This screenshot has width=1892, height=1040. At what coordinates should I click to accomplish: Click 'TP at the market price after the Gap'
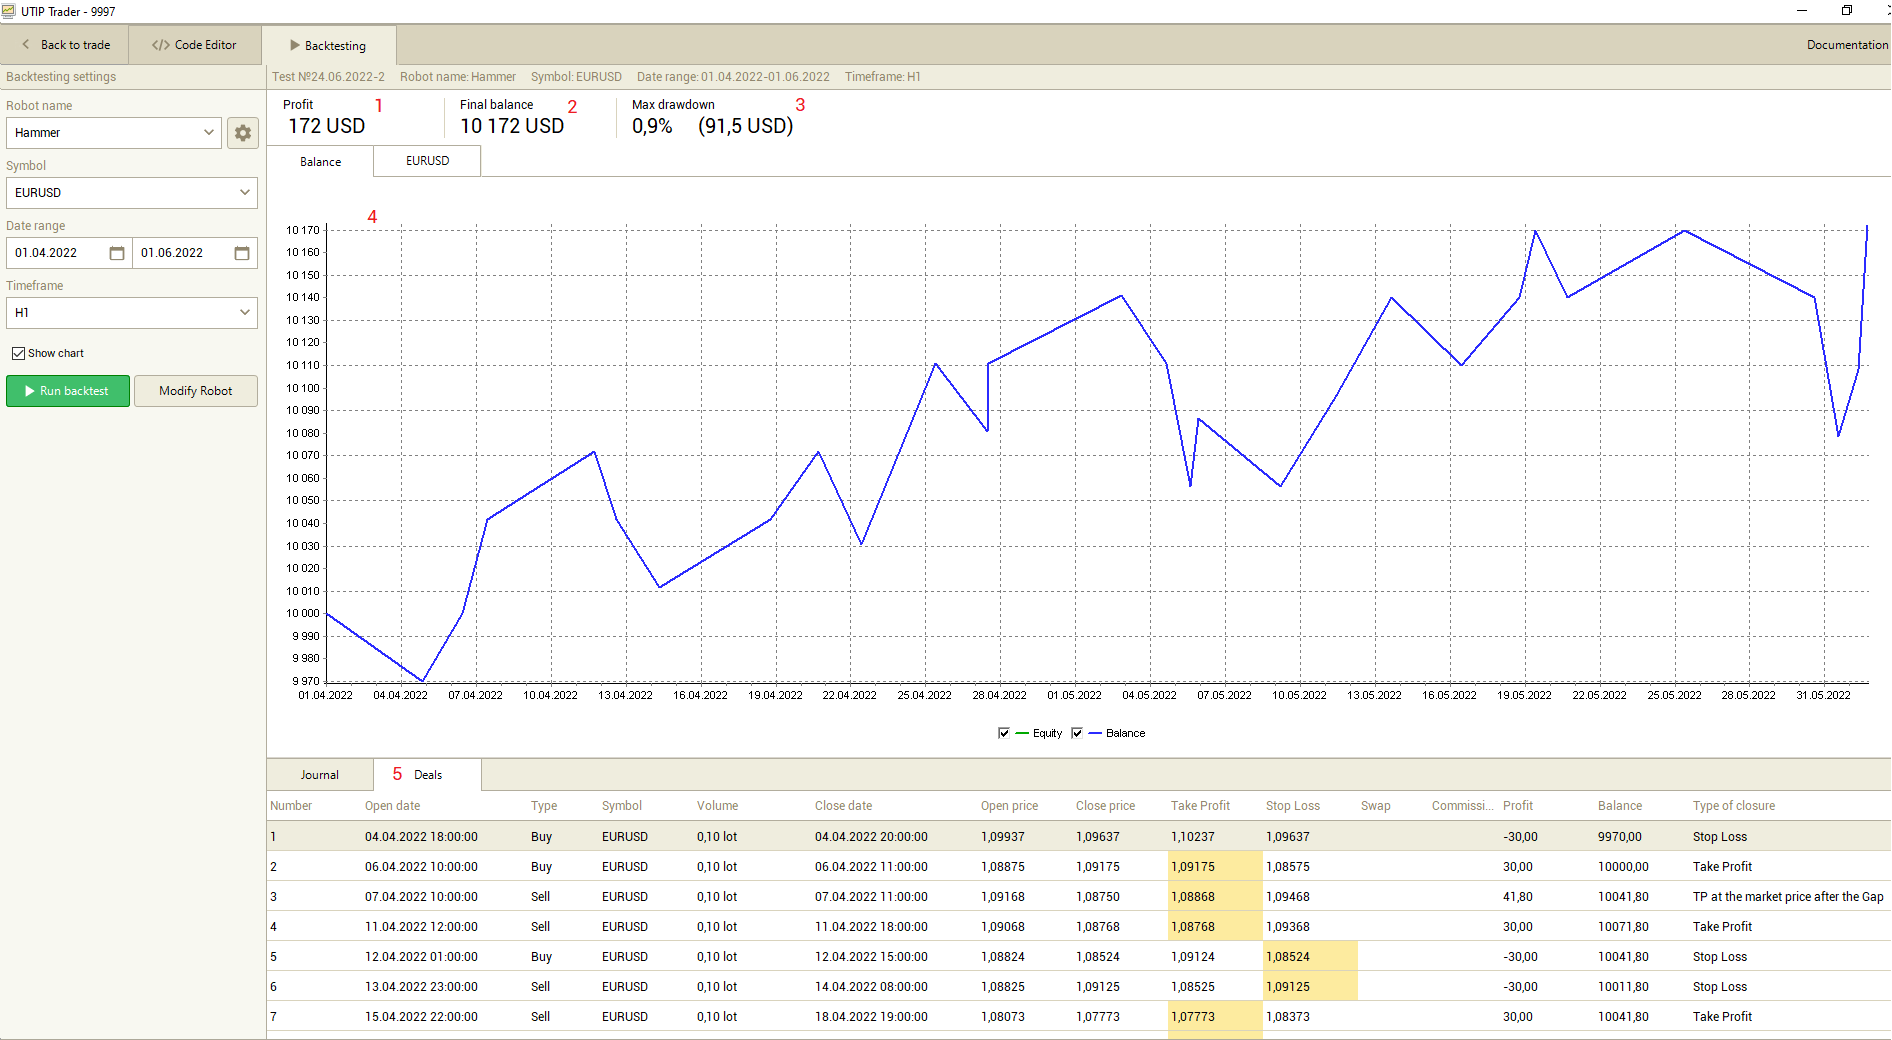pos(1787,897)
